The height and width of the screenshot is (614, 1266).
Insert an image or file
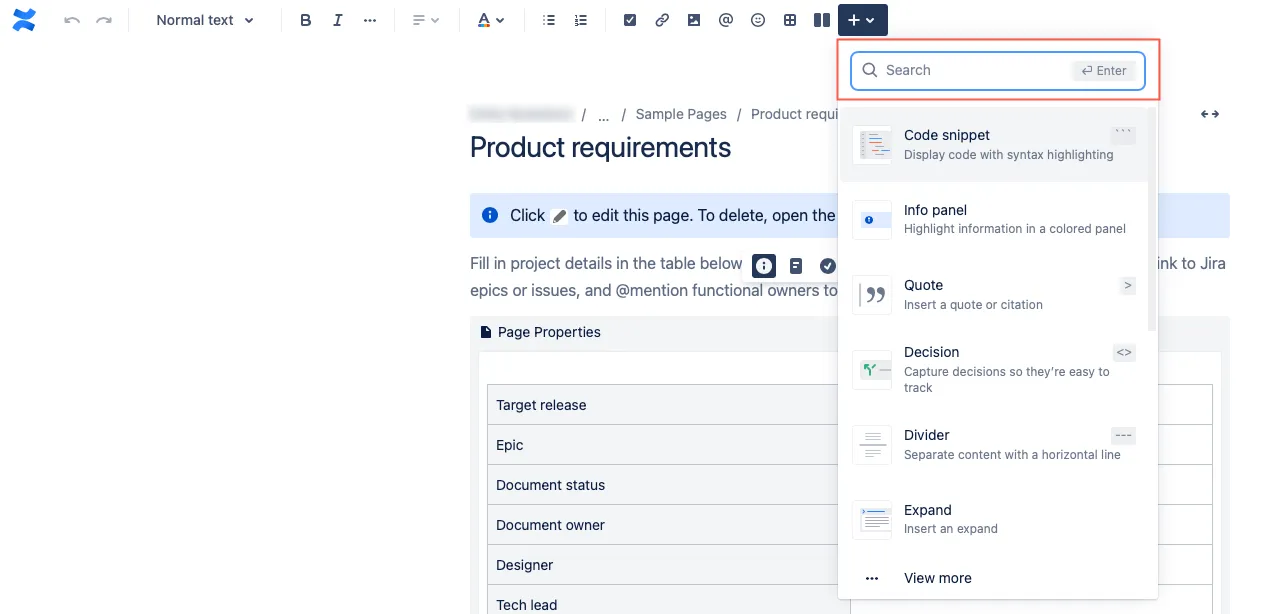click(694, 20)
